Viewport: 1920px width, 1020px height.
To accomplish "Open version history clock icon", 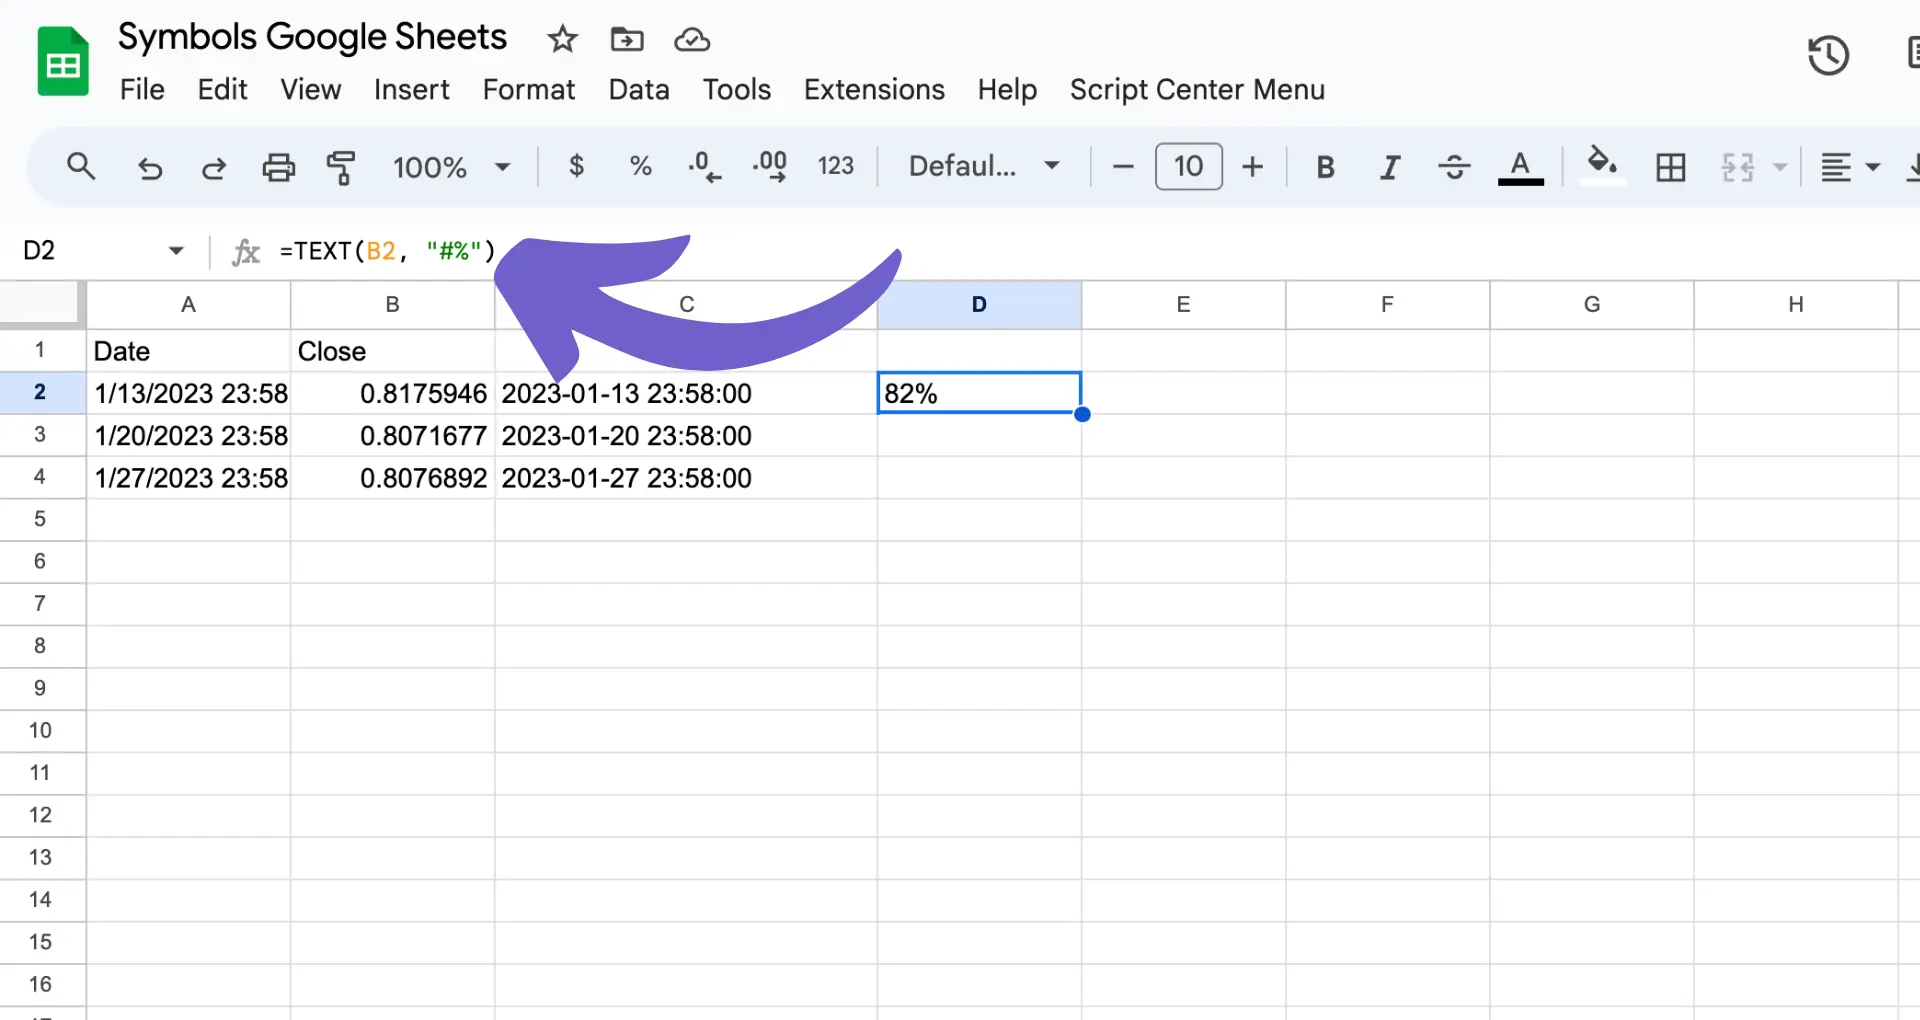I will pos(1828,55).
